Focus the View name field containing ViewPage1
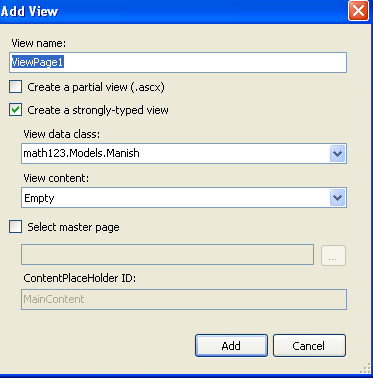The image size is (373, 380). tap(178, 62)
